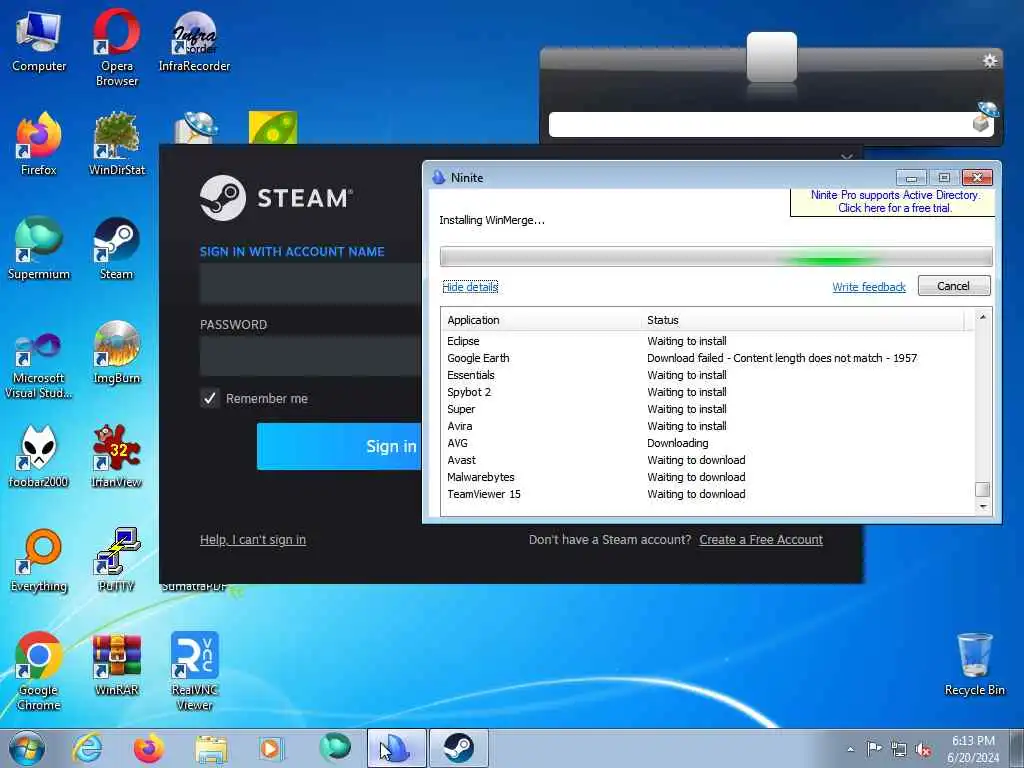Switch to Steam taskbar button

point(458,748)
